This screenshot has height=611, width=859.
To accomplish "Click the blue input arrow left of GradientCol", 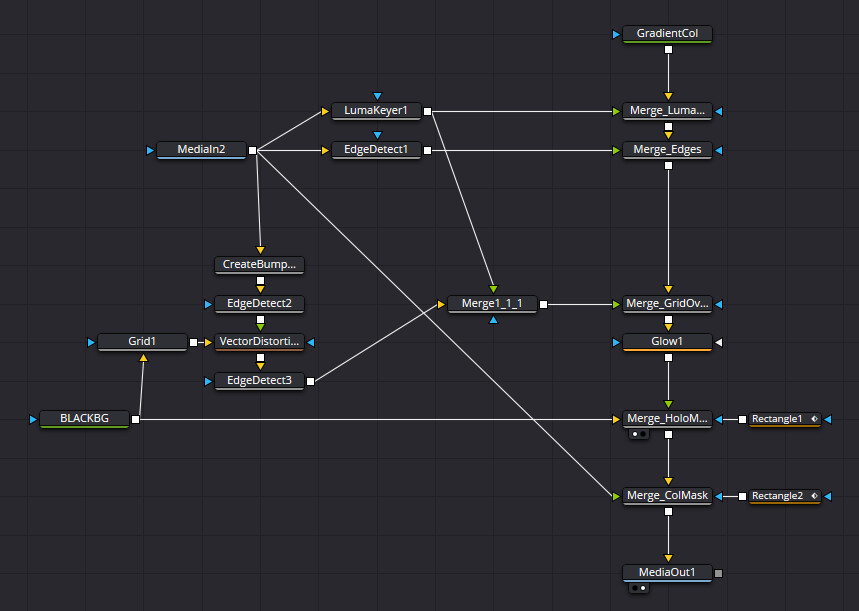I will click(x=616, y=35).
